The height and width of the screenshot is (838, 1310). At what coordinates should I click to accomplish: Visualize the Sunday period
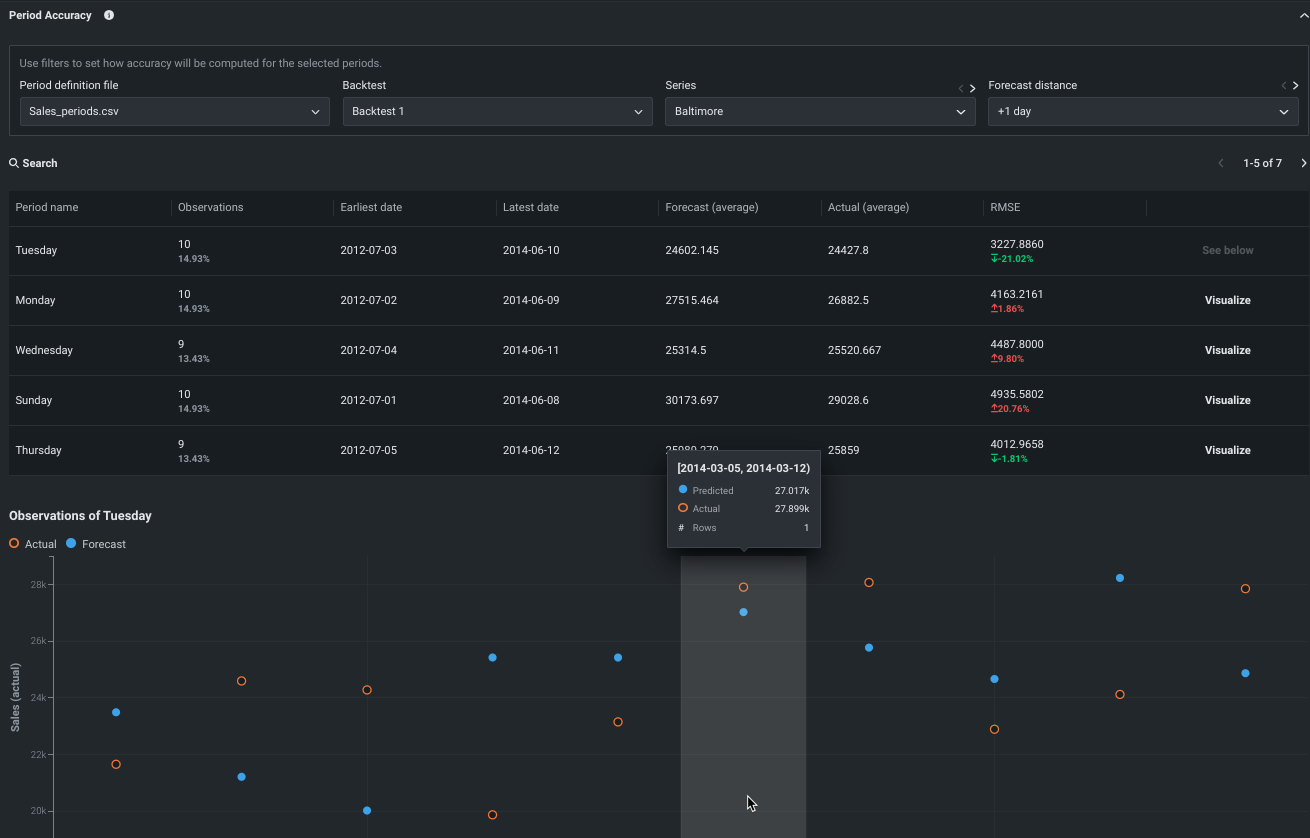[1227, 400]
